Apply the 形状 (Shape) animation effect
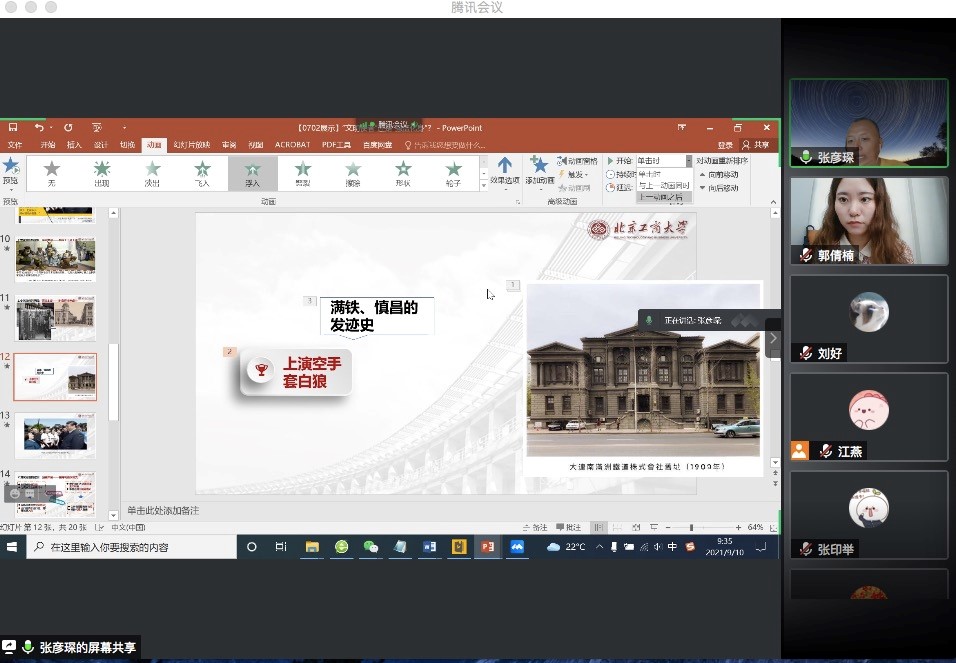Screen dimensions: 956x663 (x=403, y=172)
